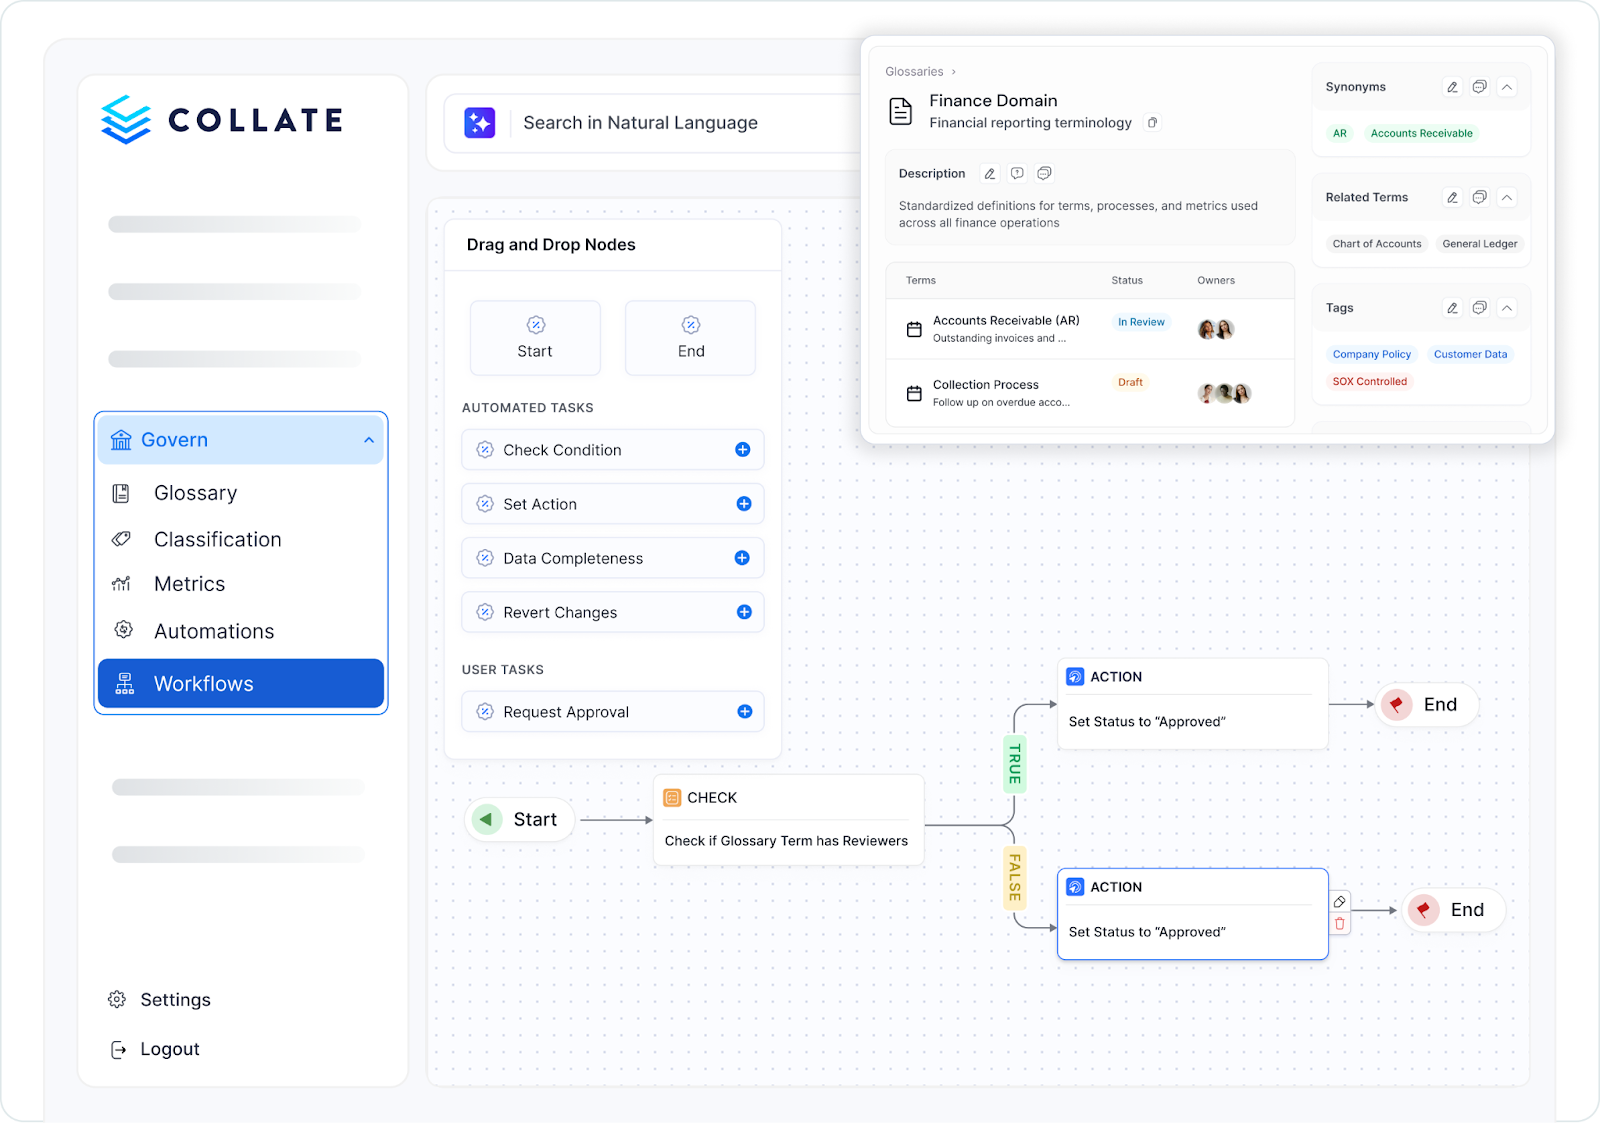Click the TRUE branch label
The height and width of the screenshot is (1123, 1600).
click(1015, 763)
